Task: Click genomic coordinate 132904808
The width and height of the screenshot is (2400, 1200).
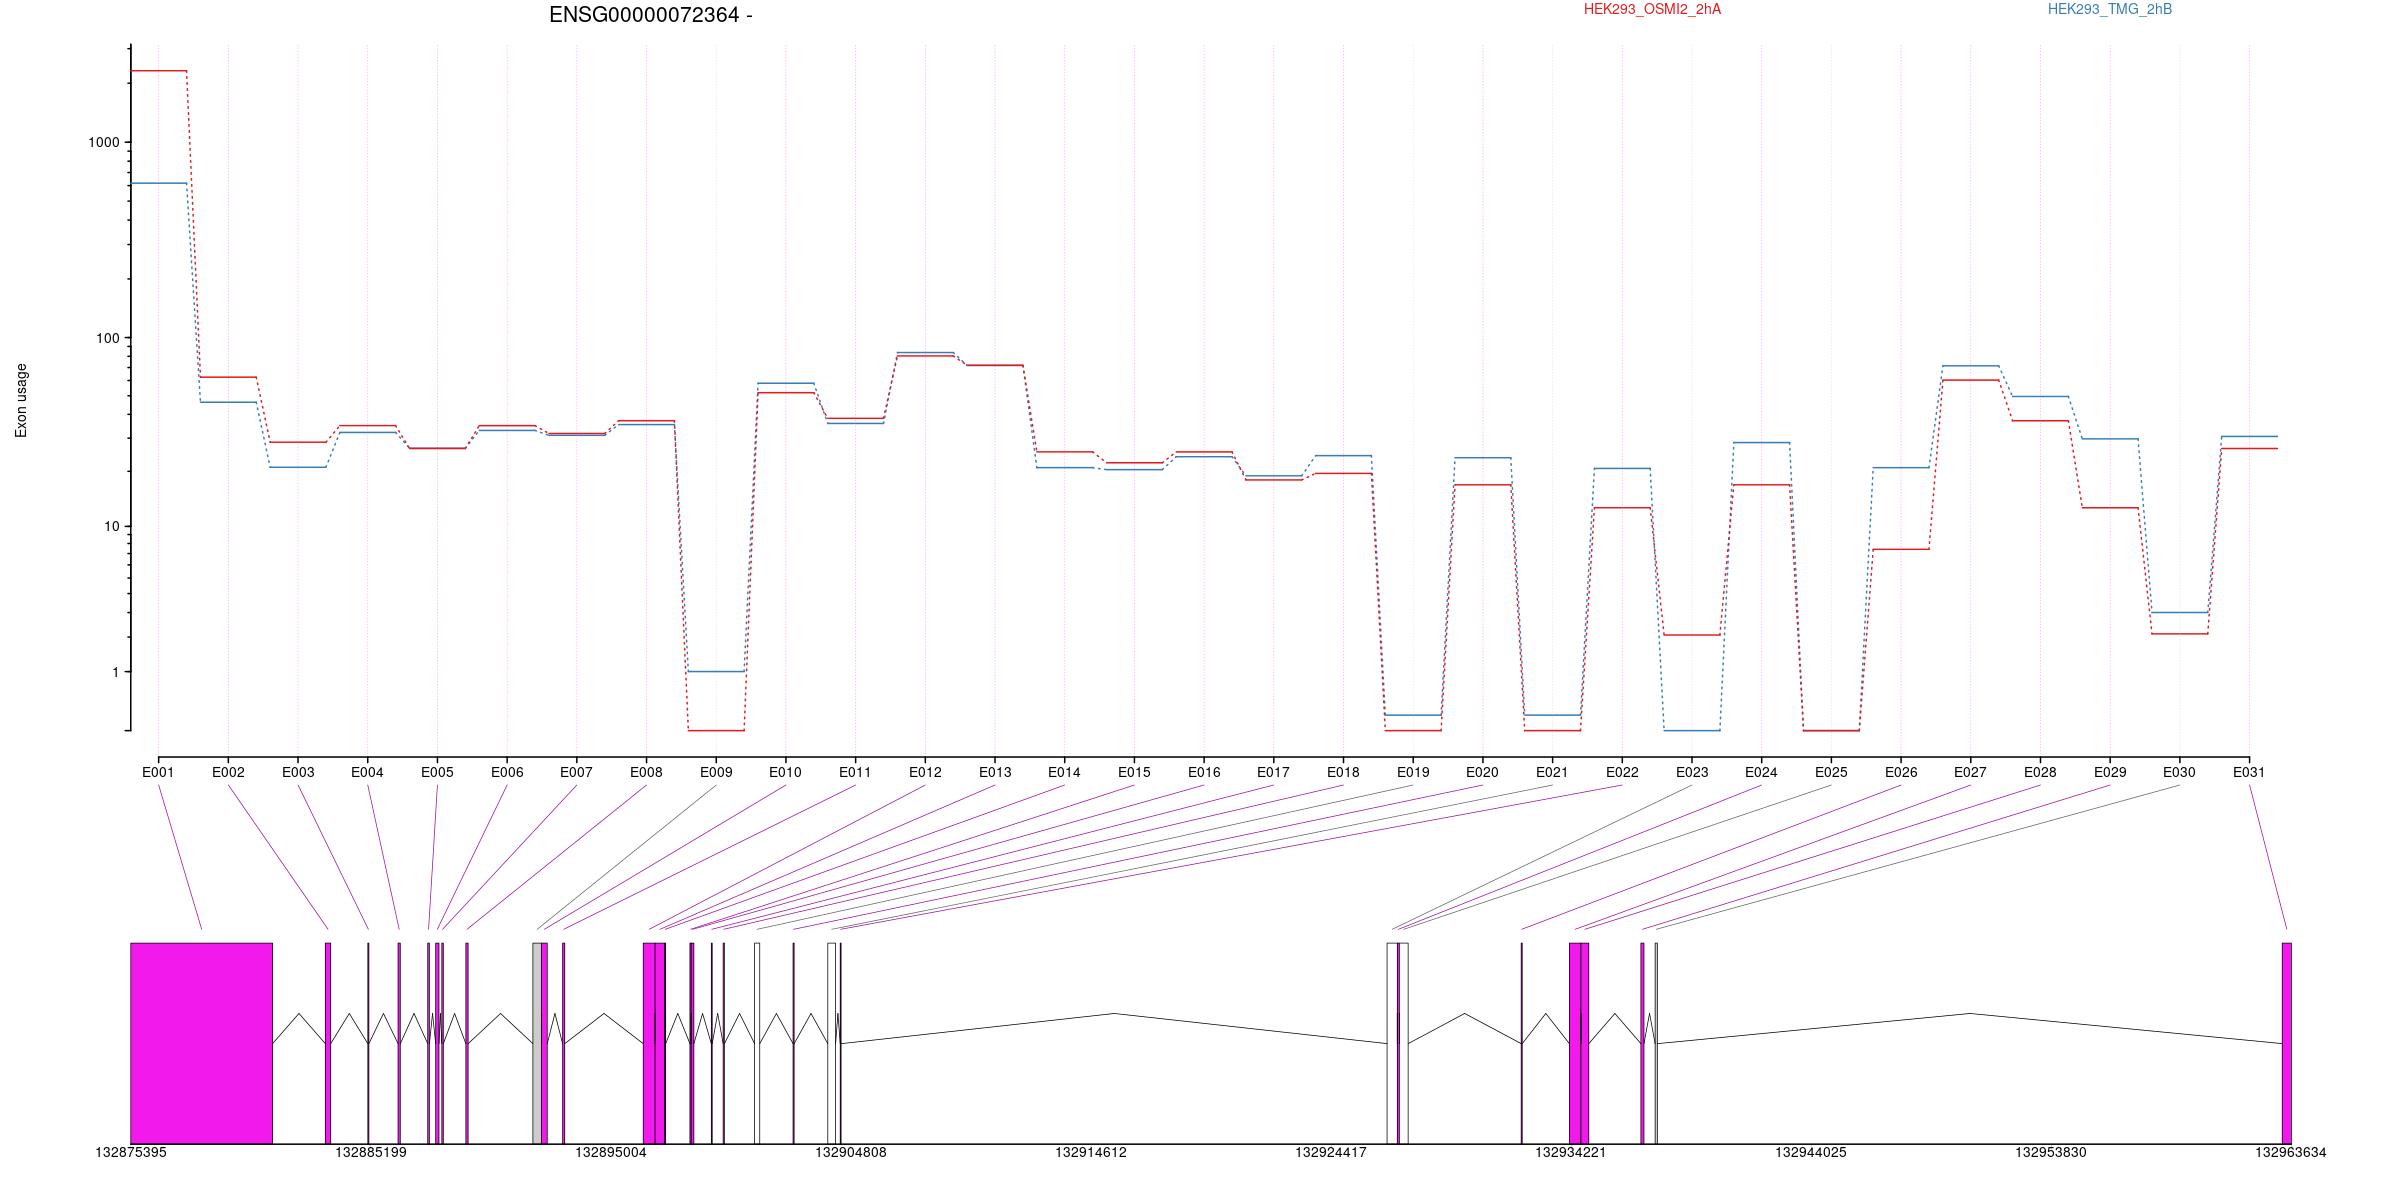Action: point(851,1153)
